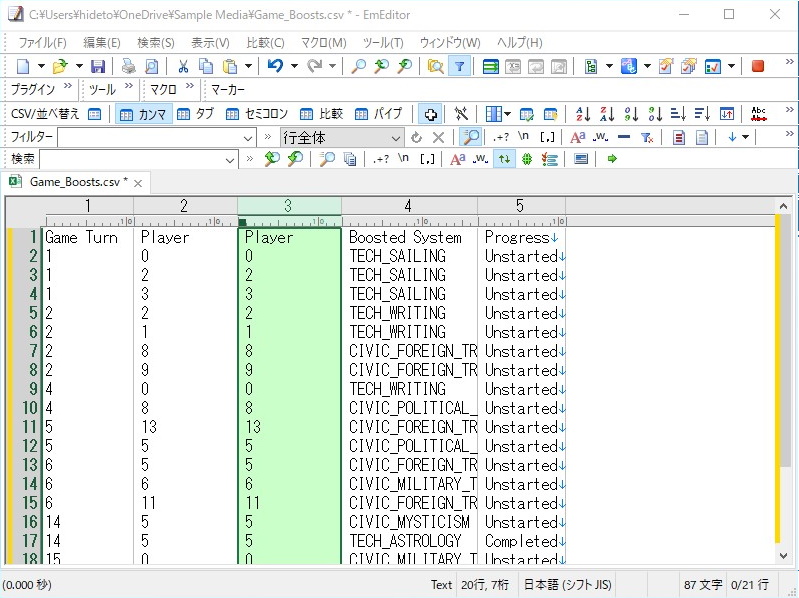Click spell check Abc icon
Image resolution: width=799 pixels, height=598 pixels.
click(758, 114)
